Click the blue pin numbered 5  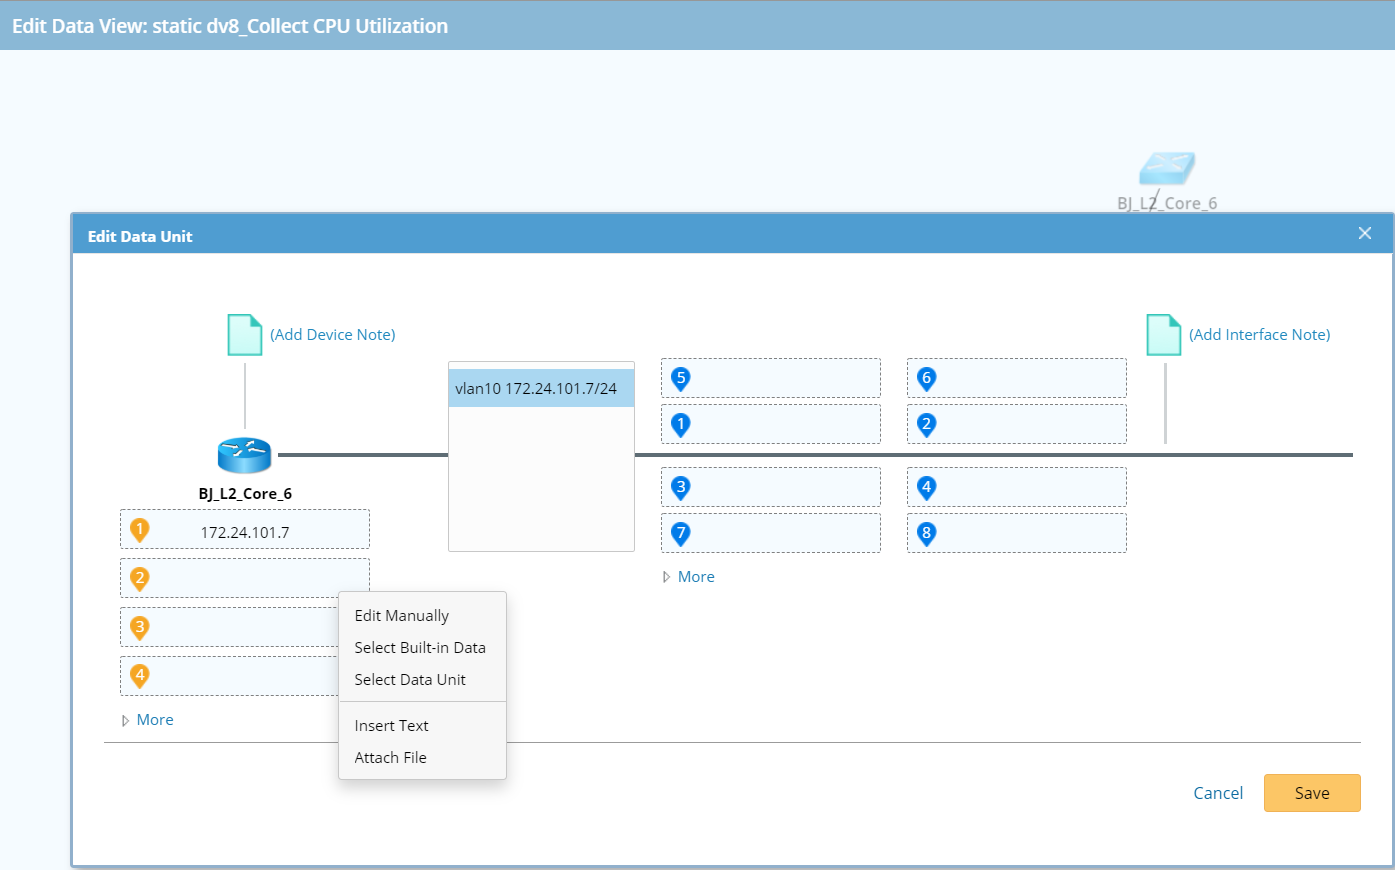(x=681, y=378)
